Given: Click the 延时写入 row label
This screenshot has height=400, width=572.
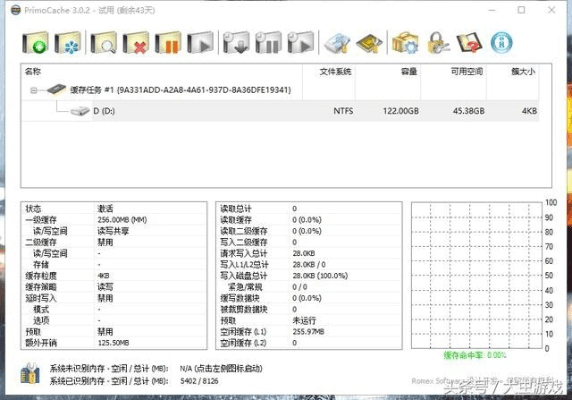Looking at the screenshot, I should pyautogui.click(x=41, y=298).
